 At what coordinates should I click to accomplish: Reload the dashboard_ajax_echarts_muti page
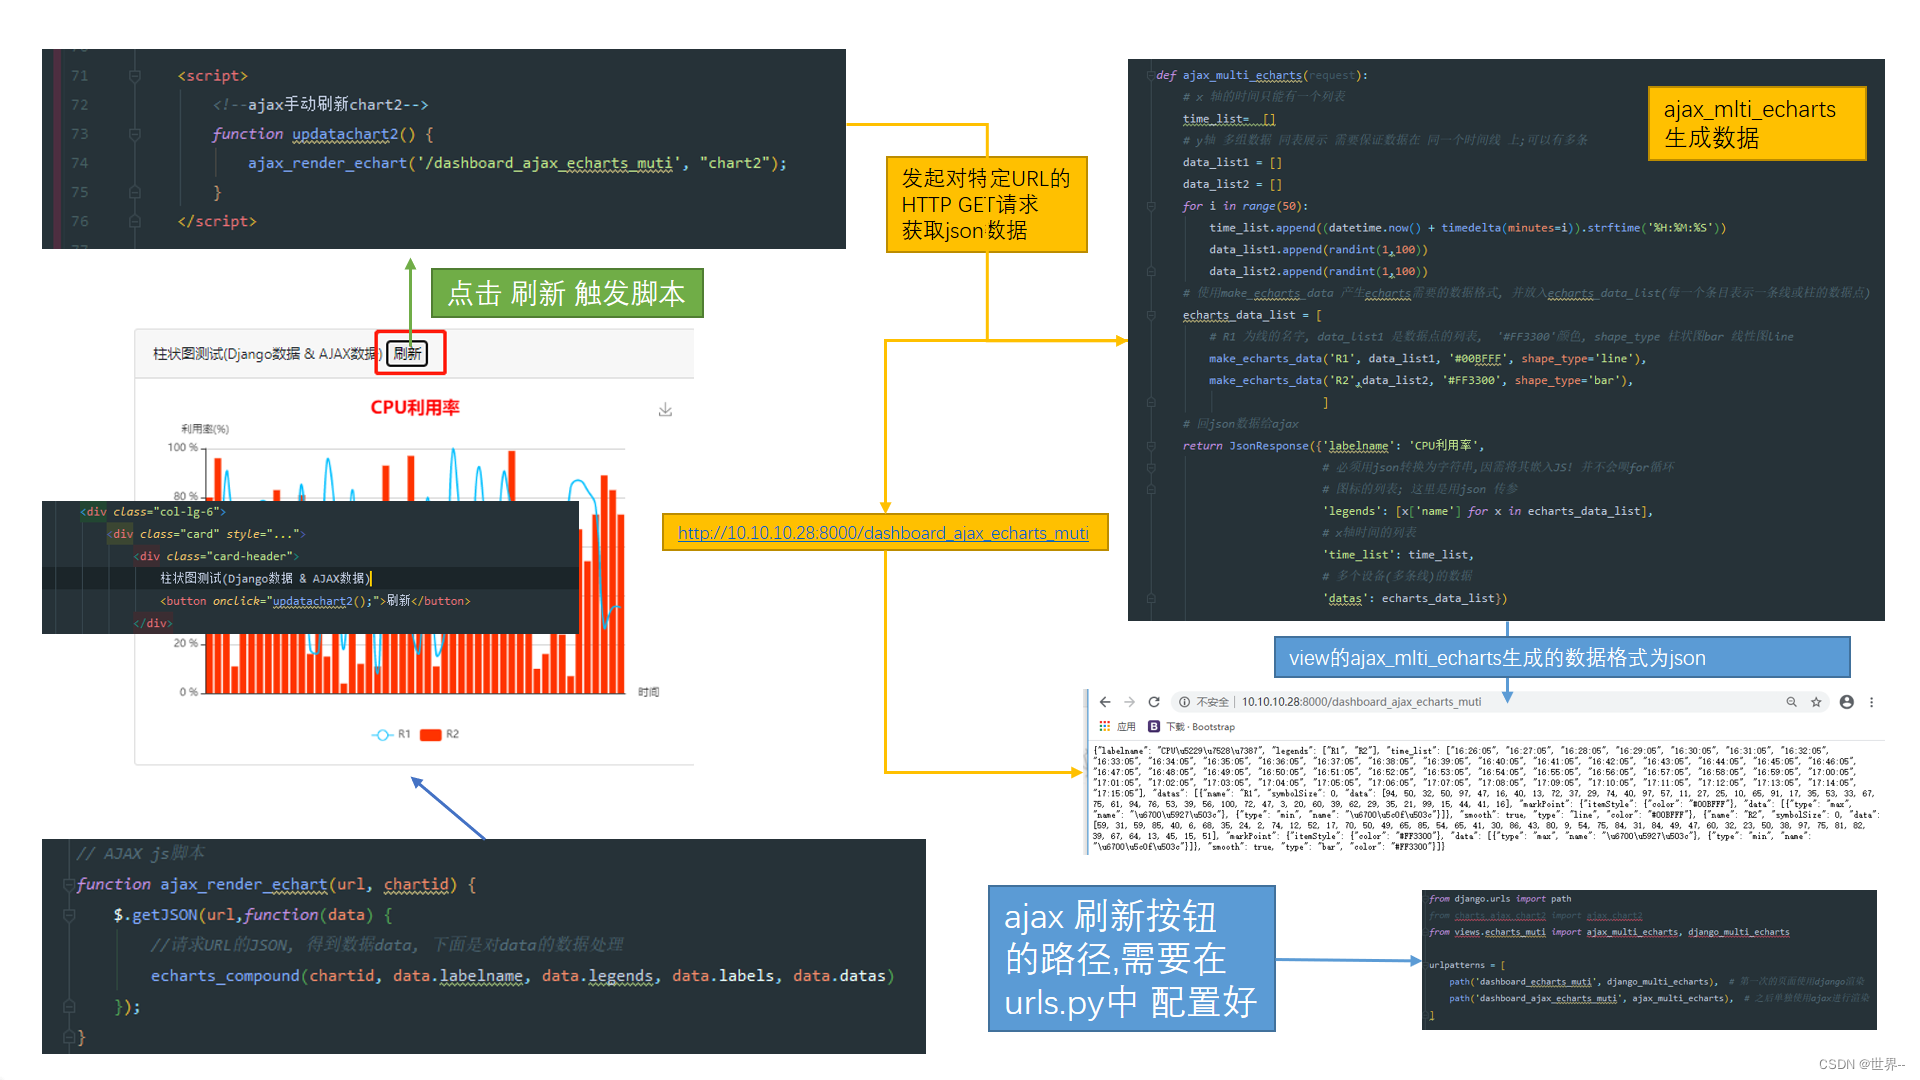point(1154,702)
